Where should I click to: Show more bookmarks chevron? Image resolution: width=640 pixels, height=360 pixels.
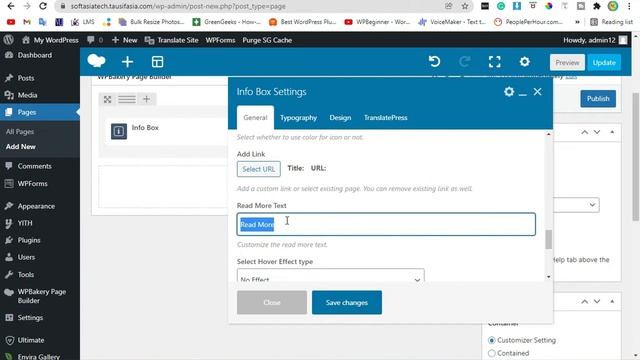point(577,22)
